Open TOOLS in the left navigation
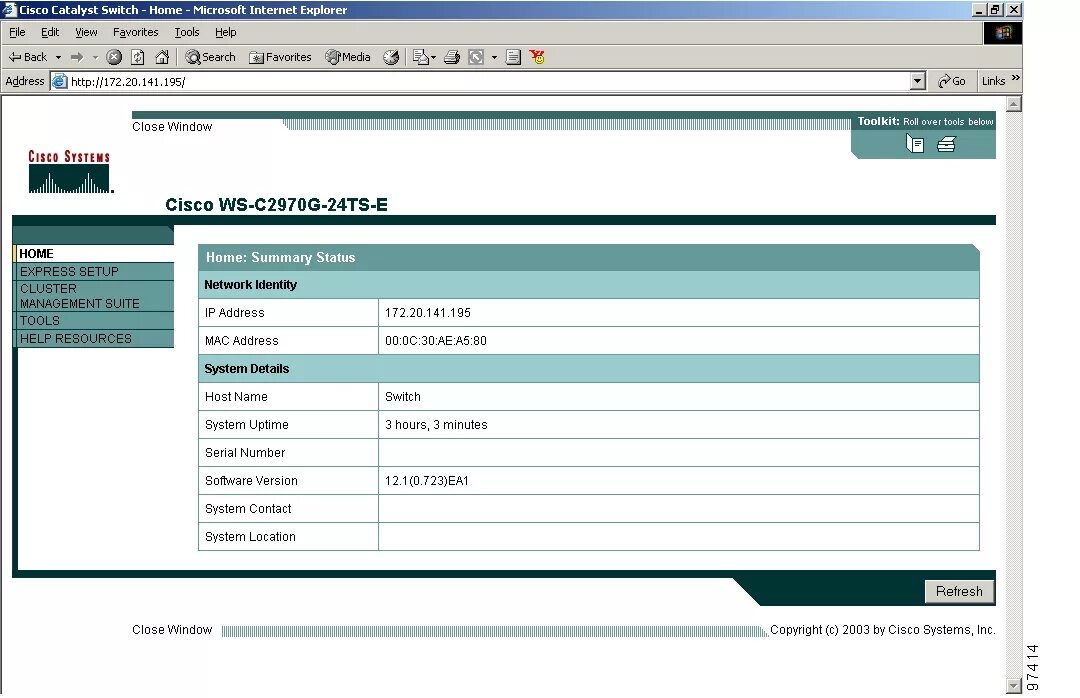This screenshot has height=698, width=1080. 95,320
